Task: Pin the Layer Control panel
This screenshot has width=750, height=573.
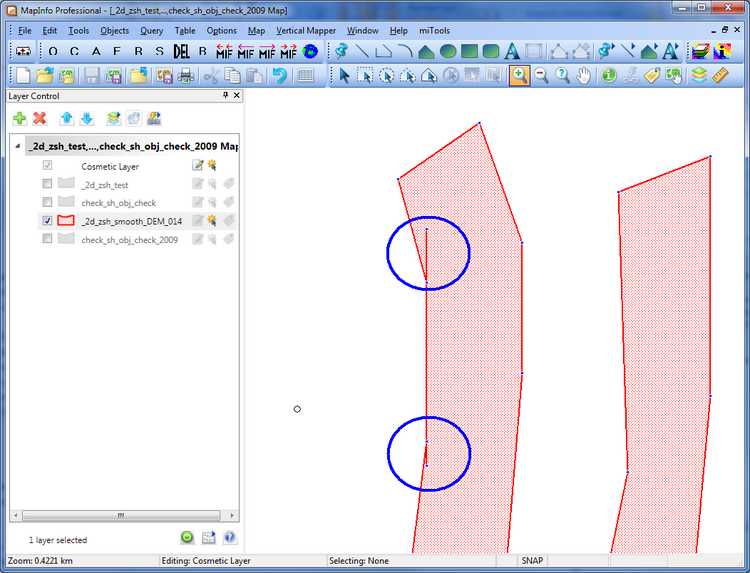Action: (224, 96)
